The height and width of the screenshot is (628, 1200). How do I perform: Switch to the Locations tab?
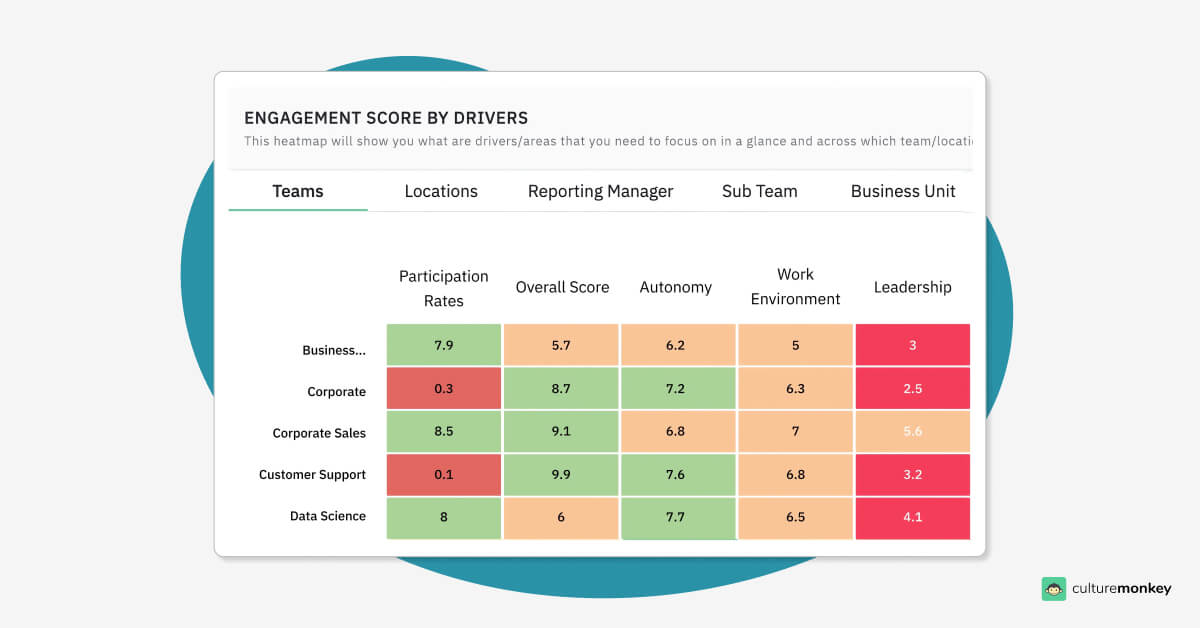point(440,191)
